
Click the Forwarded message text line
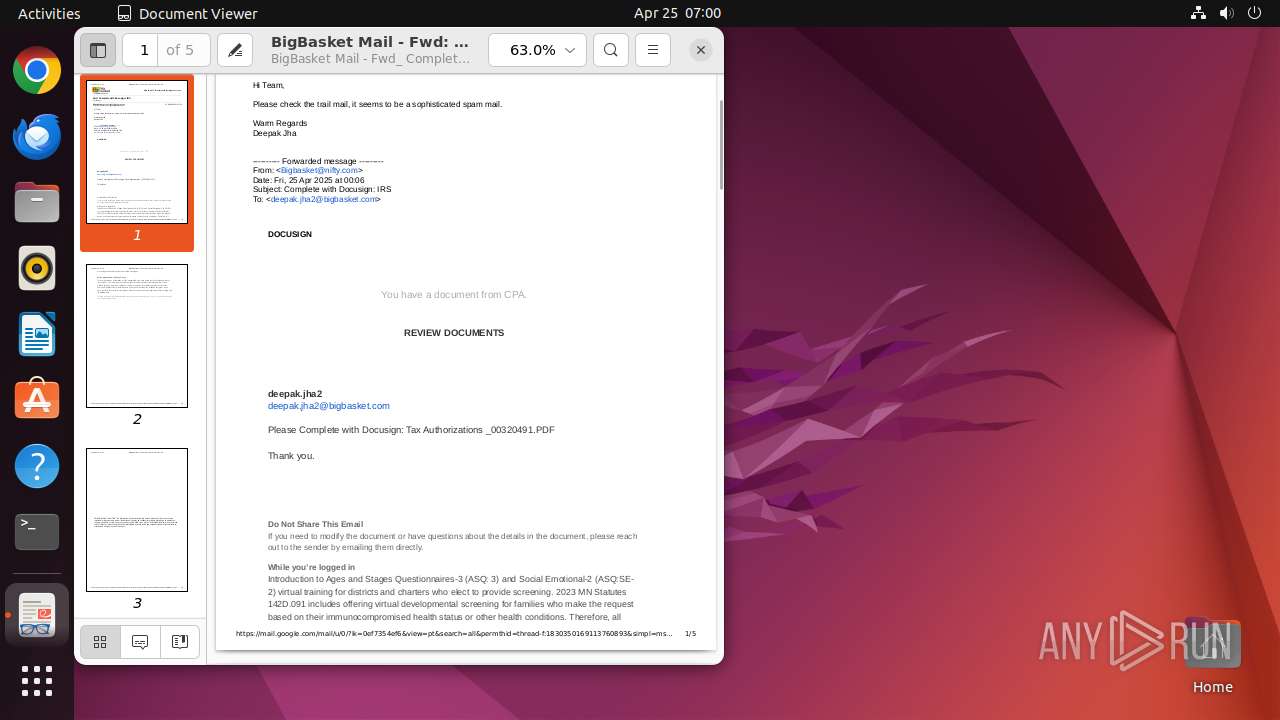coord(318,161)
